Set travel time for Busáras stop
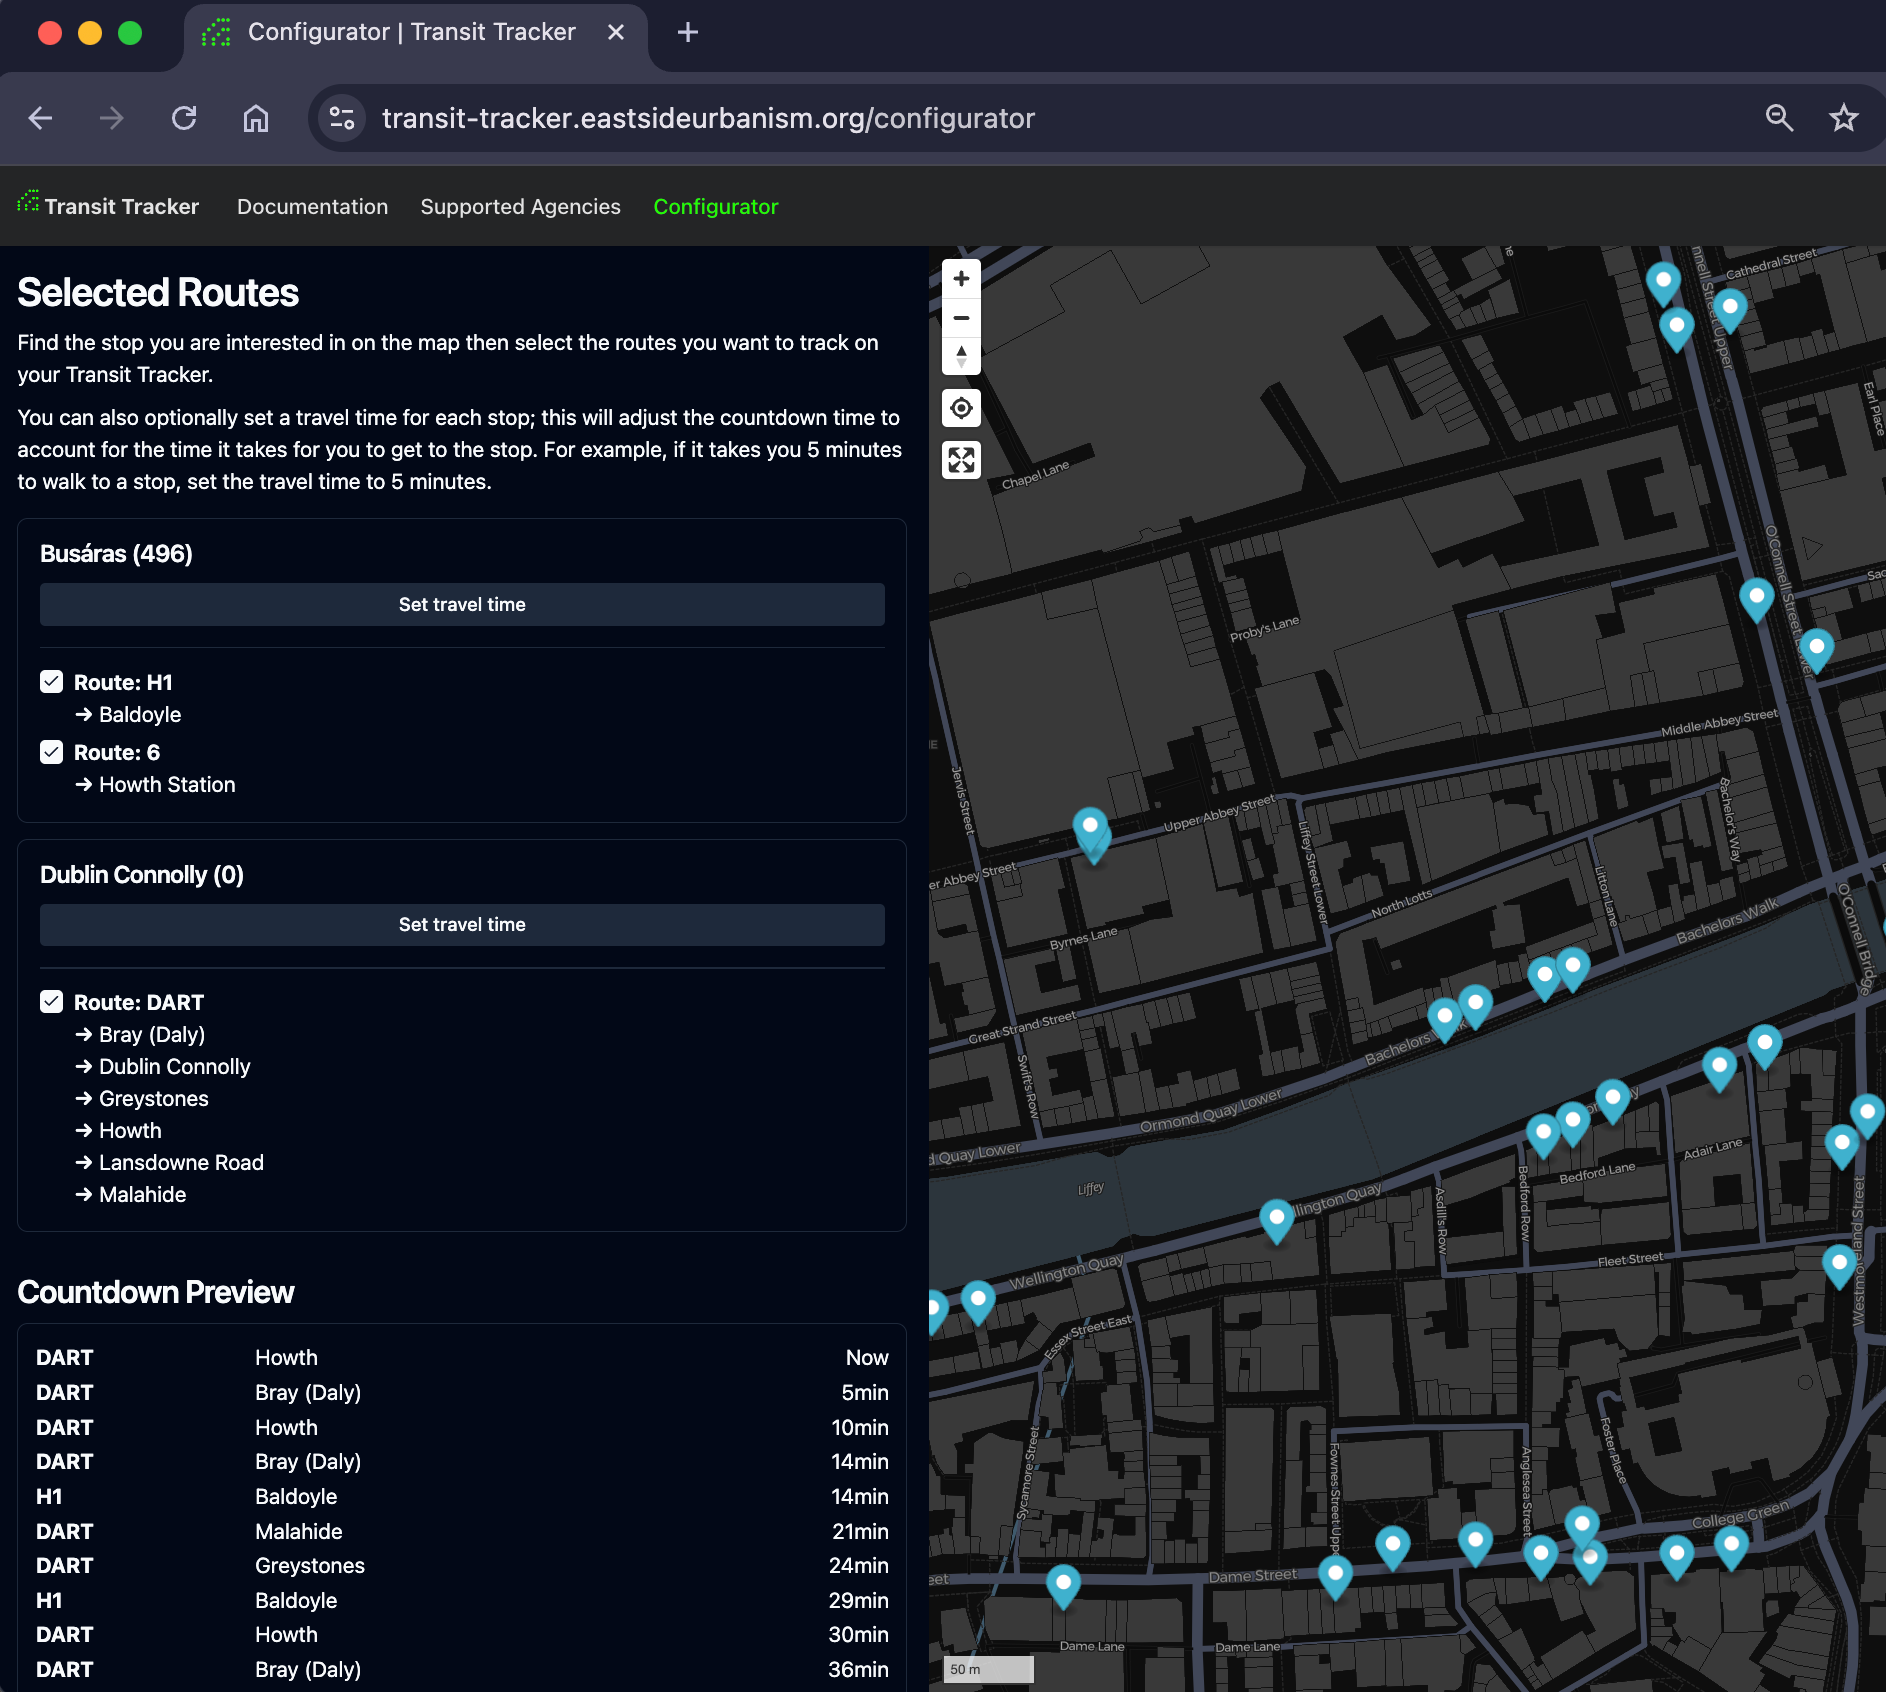The image size is (1886, 1692). [462, 604]
